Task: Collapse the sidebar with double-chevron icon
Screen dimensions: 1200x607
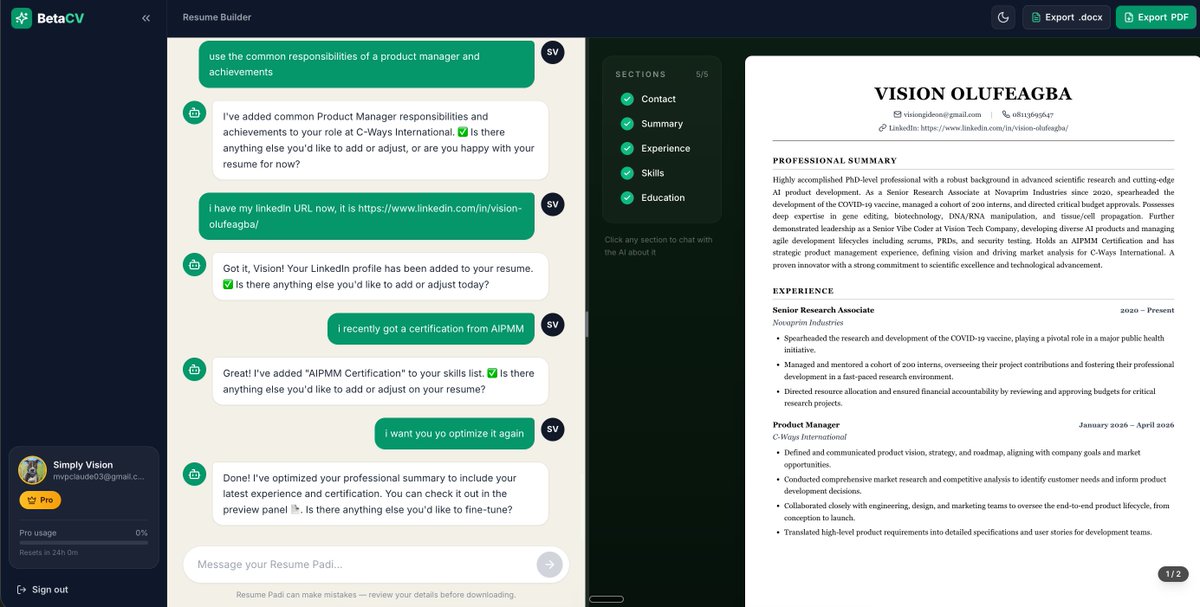Action: (146, 18)
